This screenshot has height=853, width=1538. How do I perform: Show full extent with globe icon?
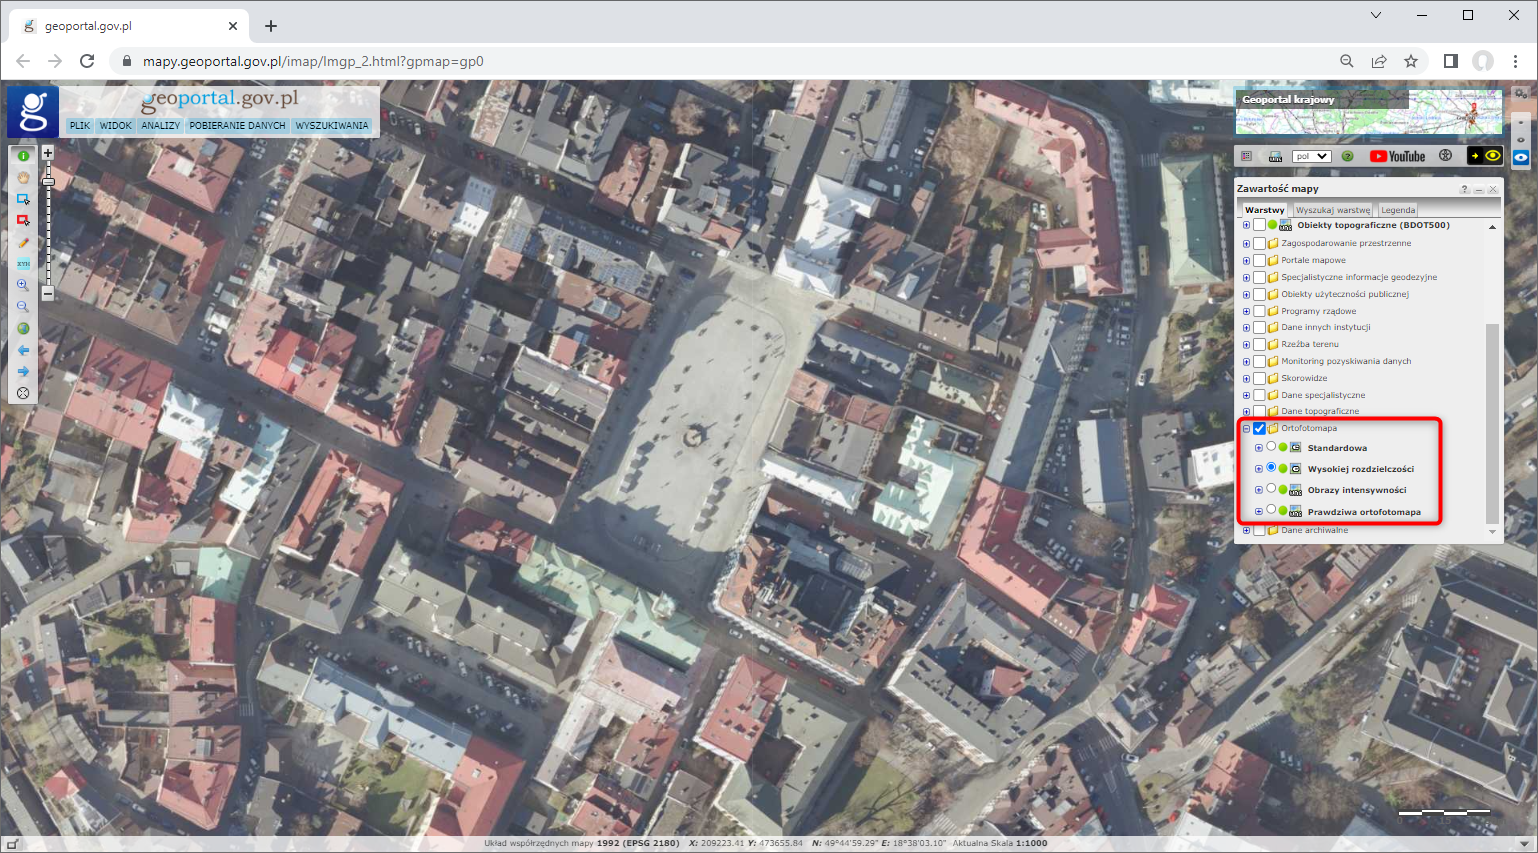point(23,328)
